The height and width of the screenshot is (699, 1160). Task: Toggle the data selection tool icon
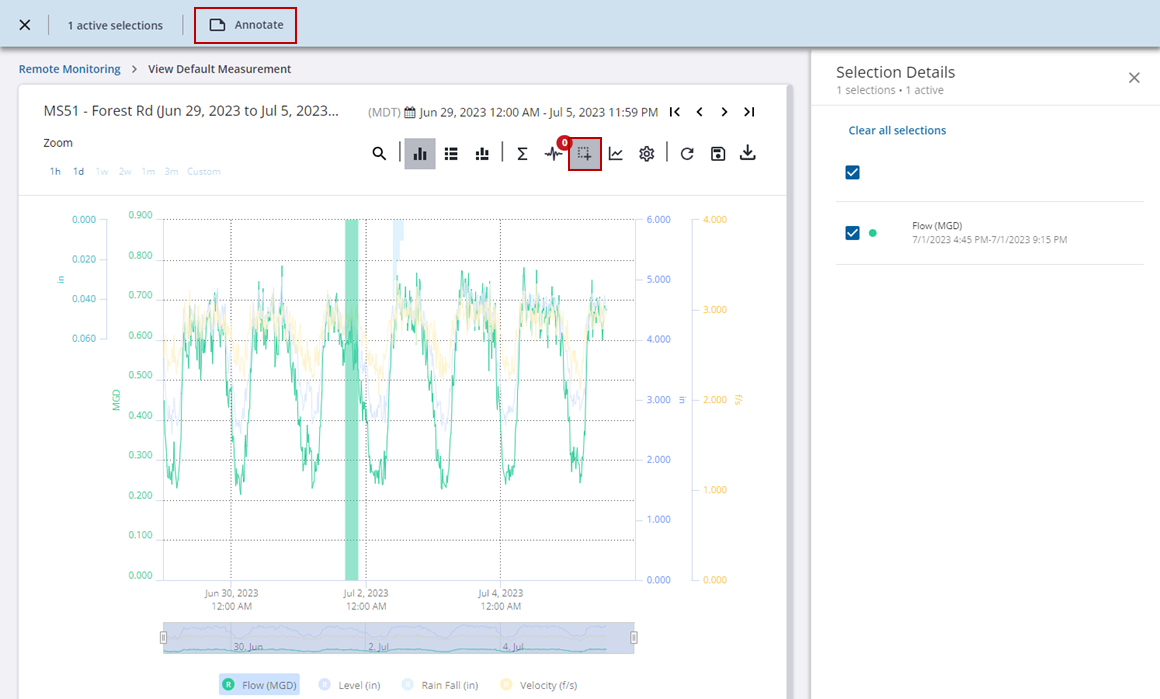tap(585, 154)
